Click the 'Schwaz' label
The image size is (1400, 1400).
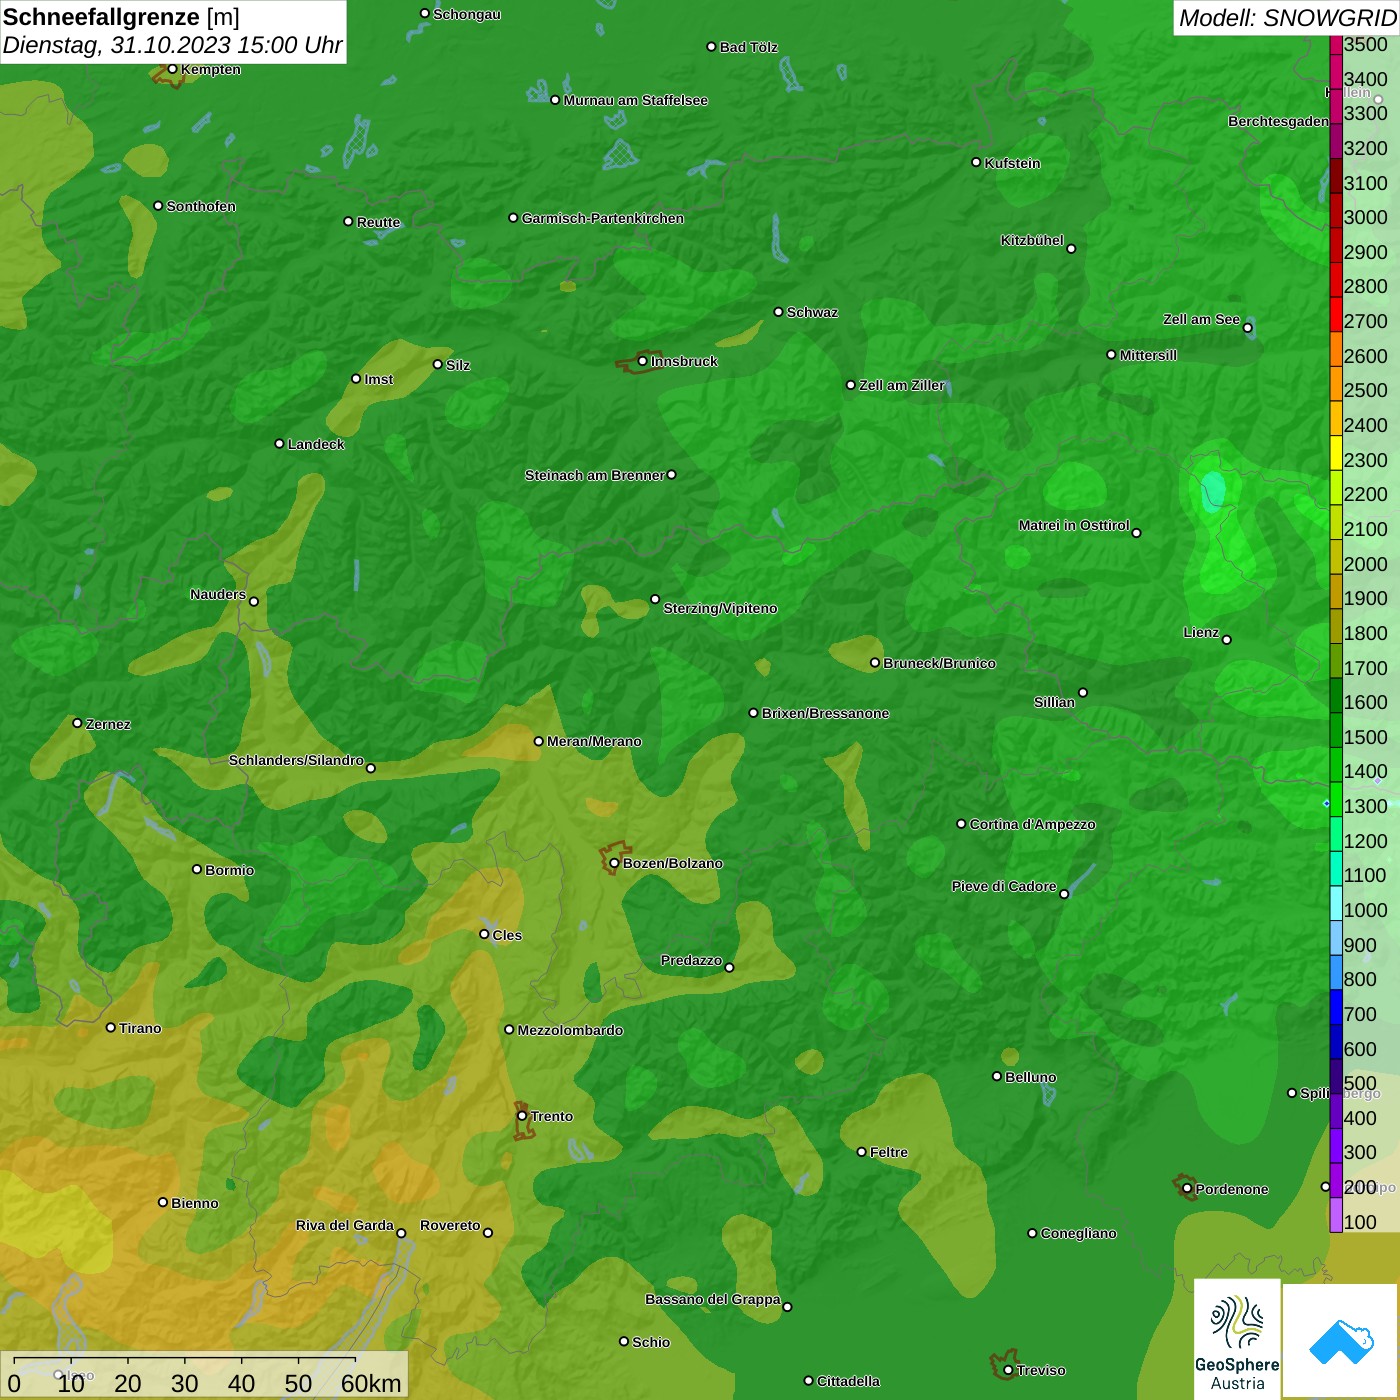pos(812,312)
